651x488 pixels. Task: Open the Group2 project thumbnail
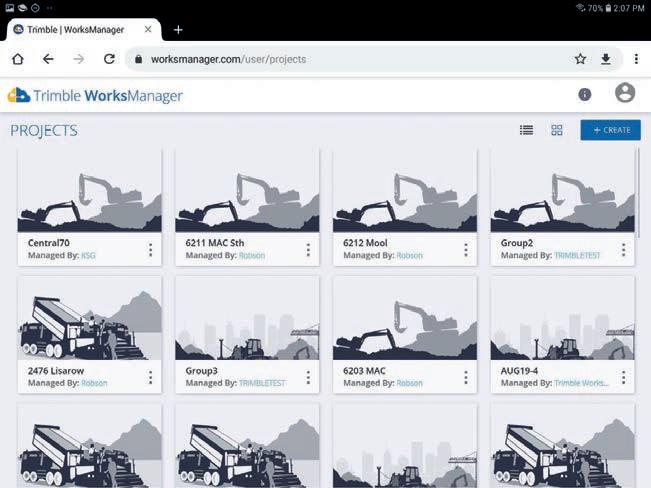pos(563,191)
